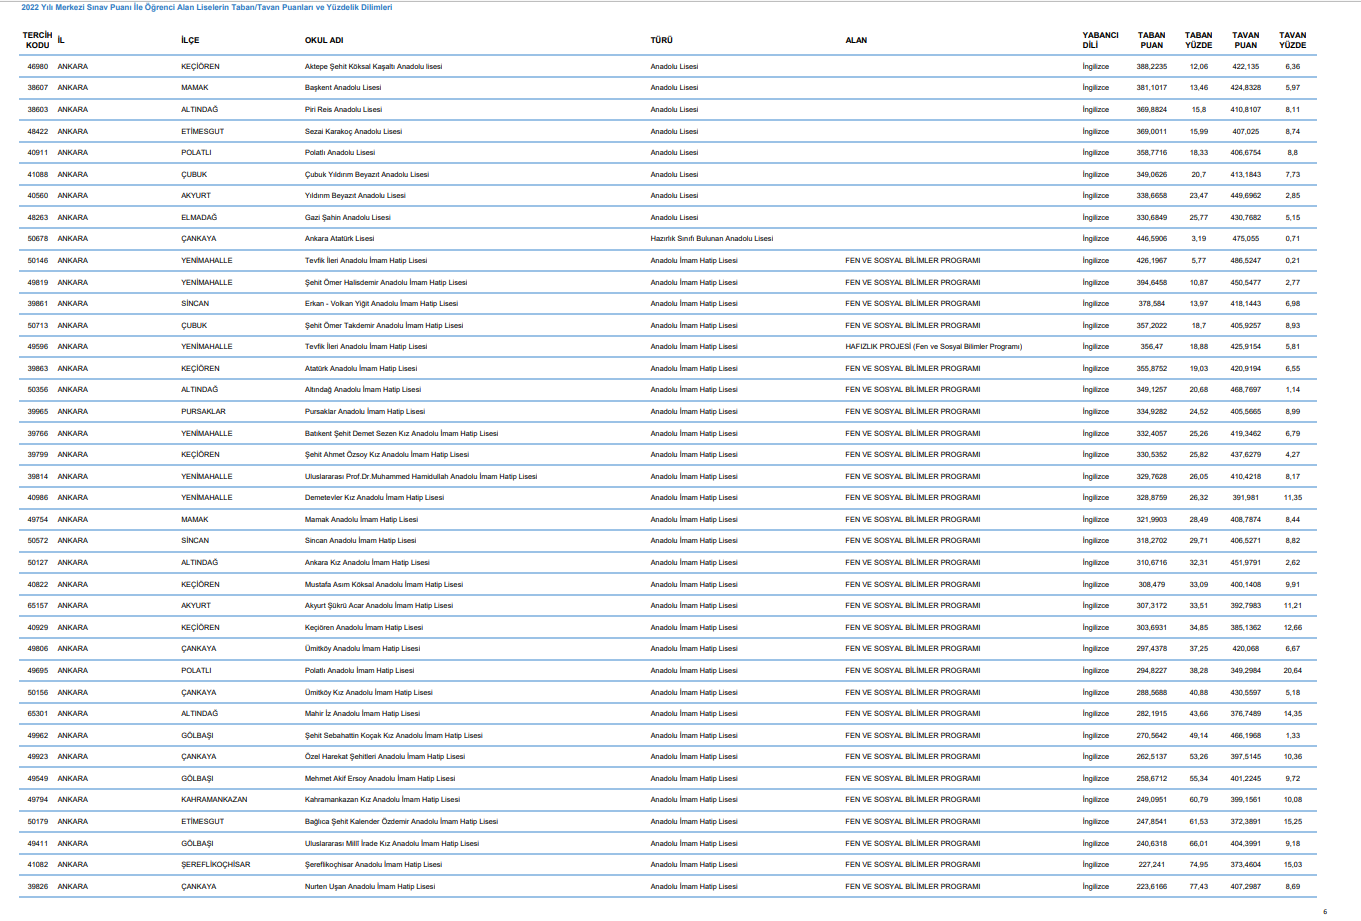
Task: Click 'Çubuk Yıldırım Beyazıt Anadolu Lisesi' cell
Action: (367, 175)
